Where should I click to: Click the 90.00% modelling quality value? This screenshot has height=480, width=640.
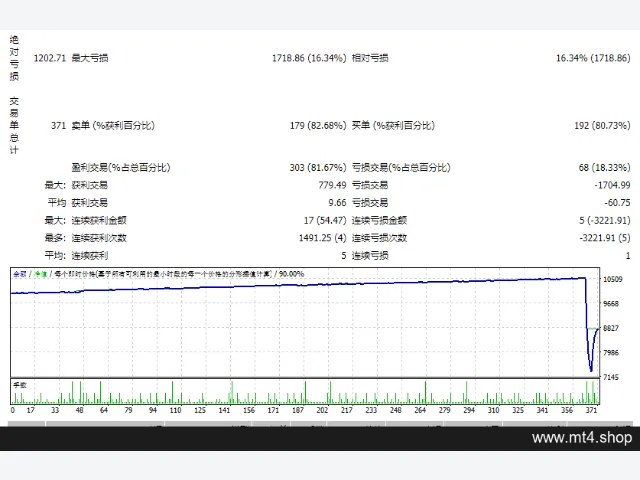[x=291, y=274]
